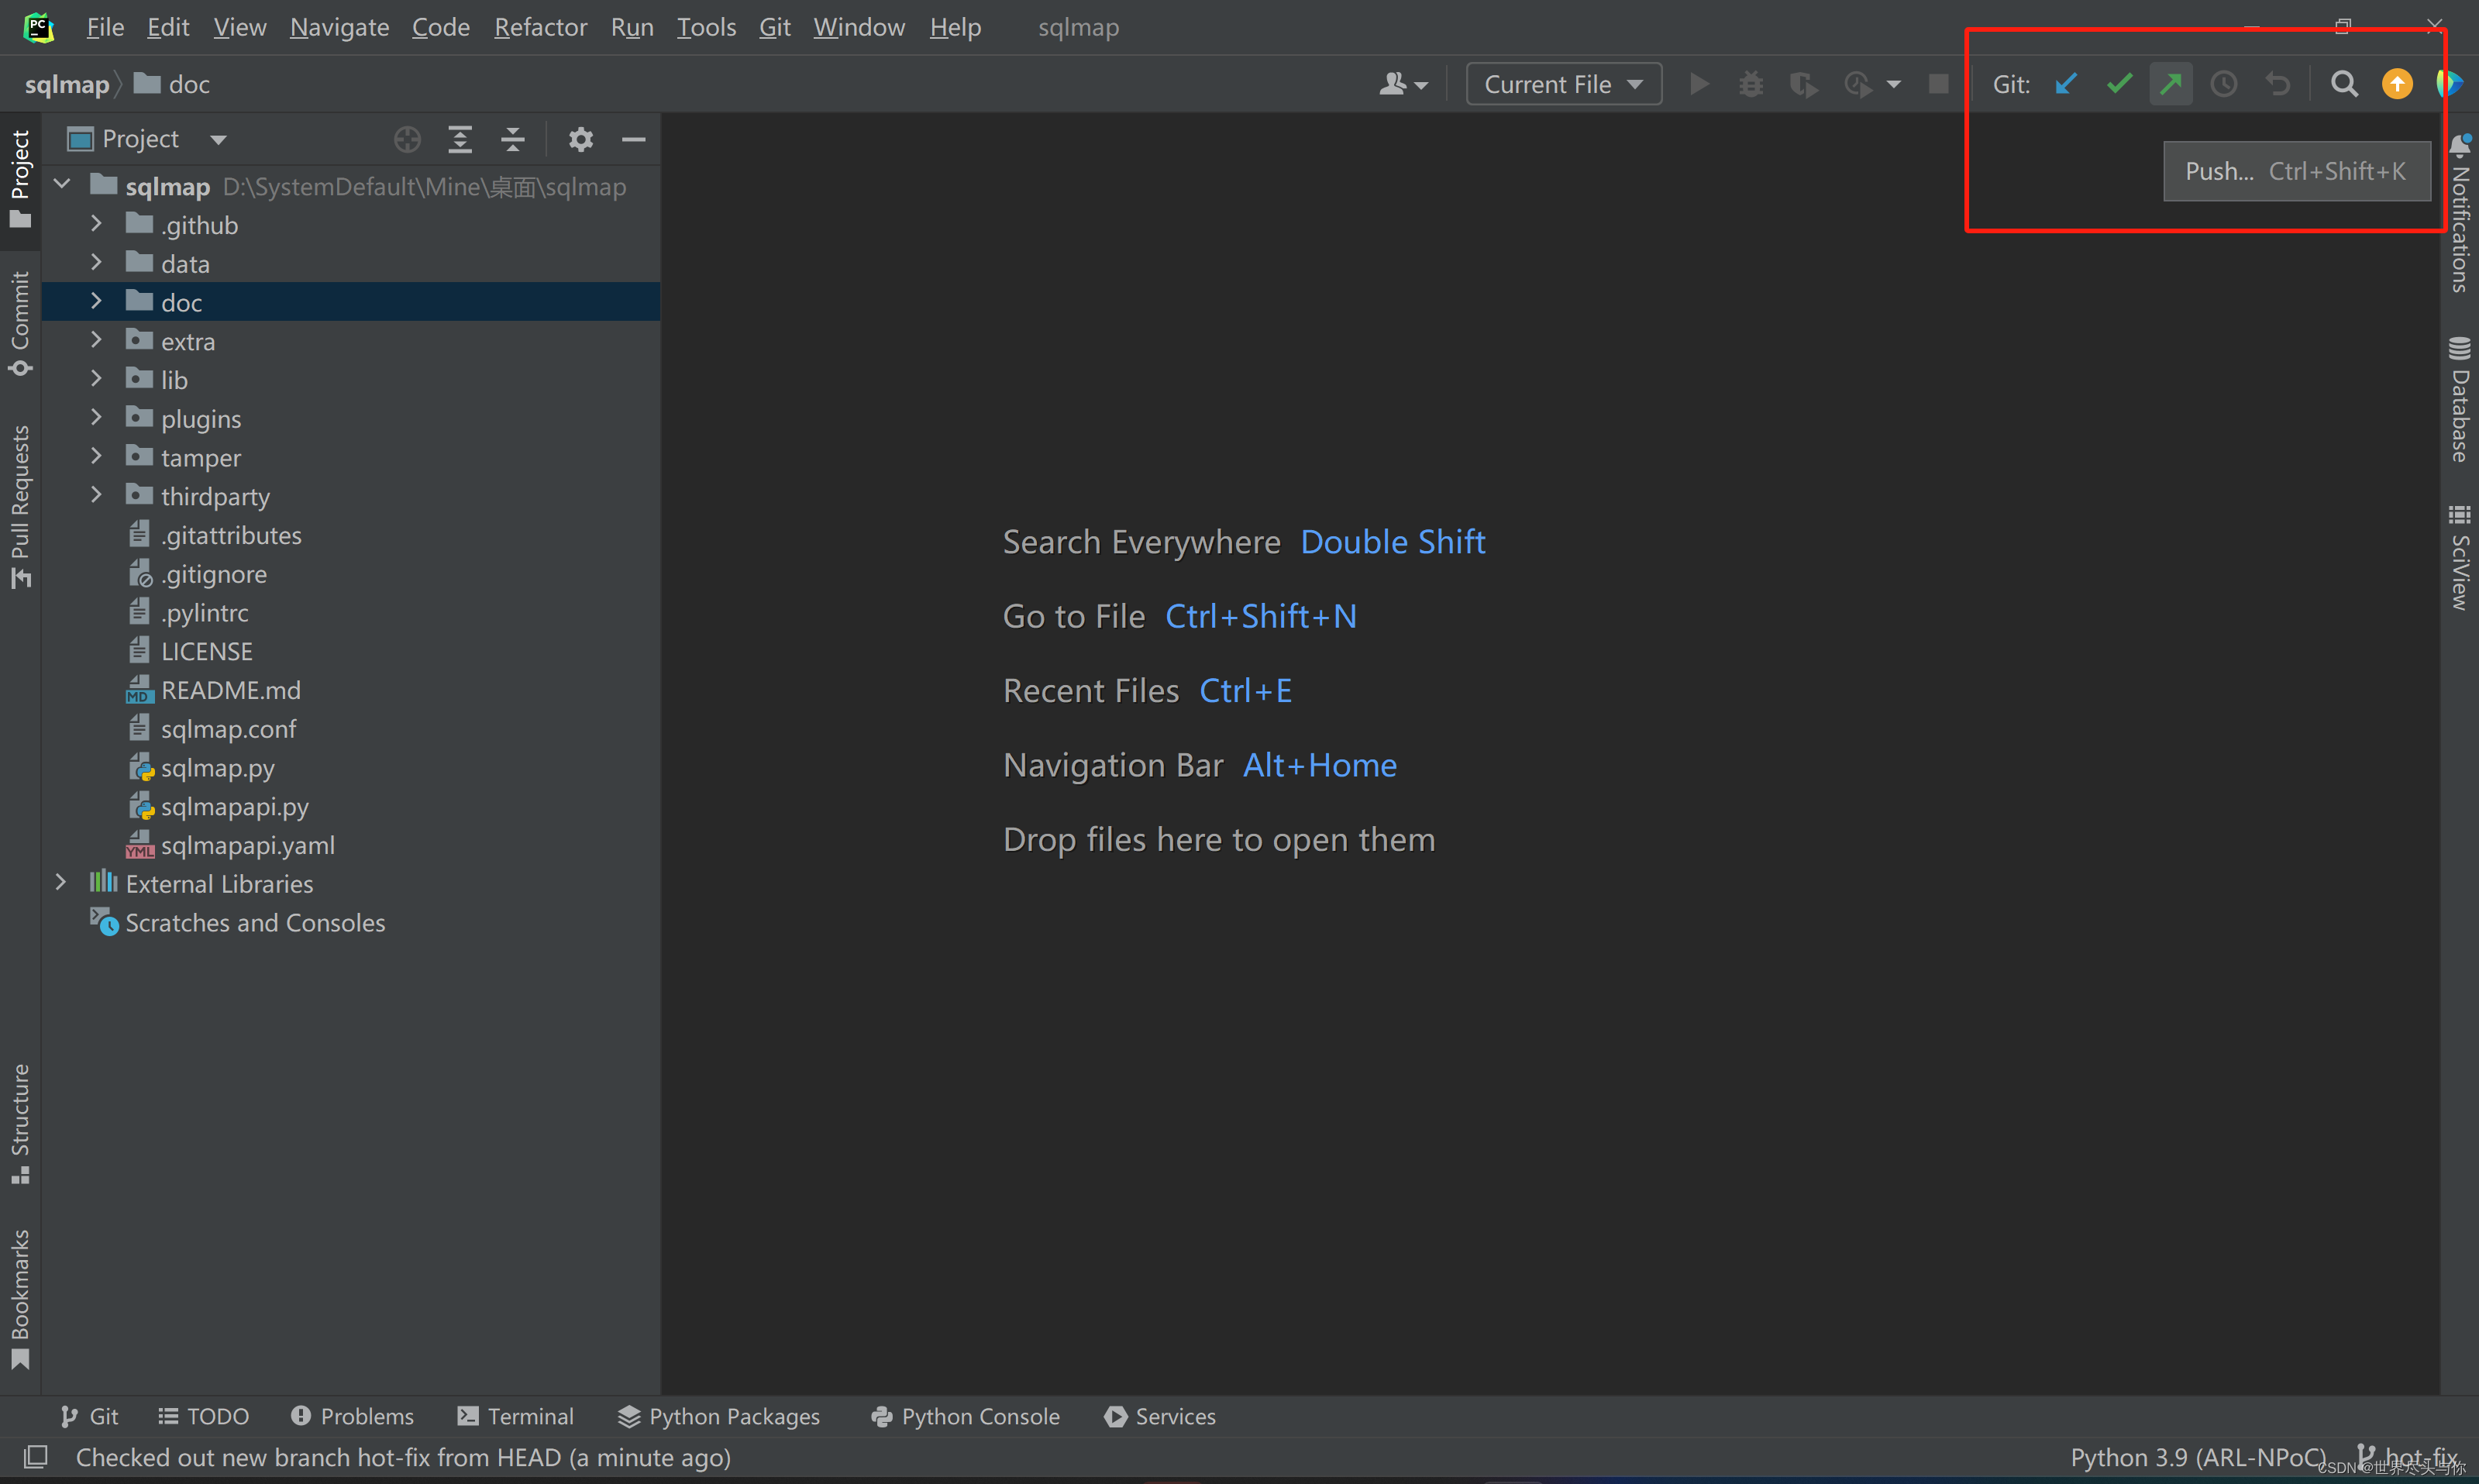Toggle the collapse all project view icon
The image size is (2479, 1484).
click(x=512, y=138)
